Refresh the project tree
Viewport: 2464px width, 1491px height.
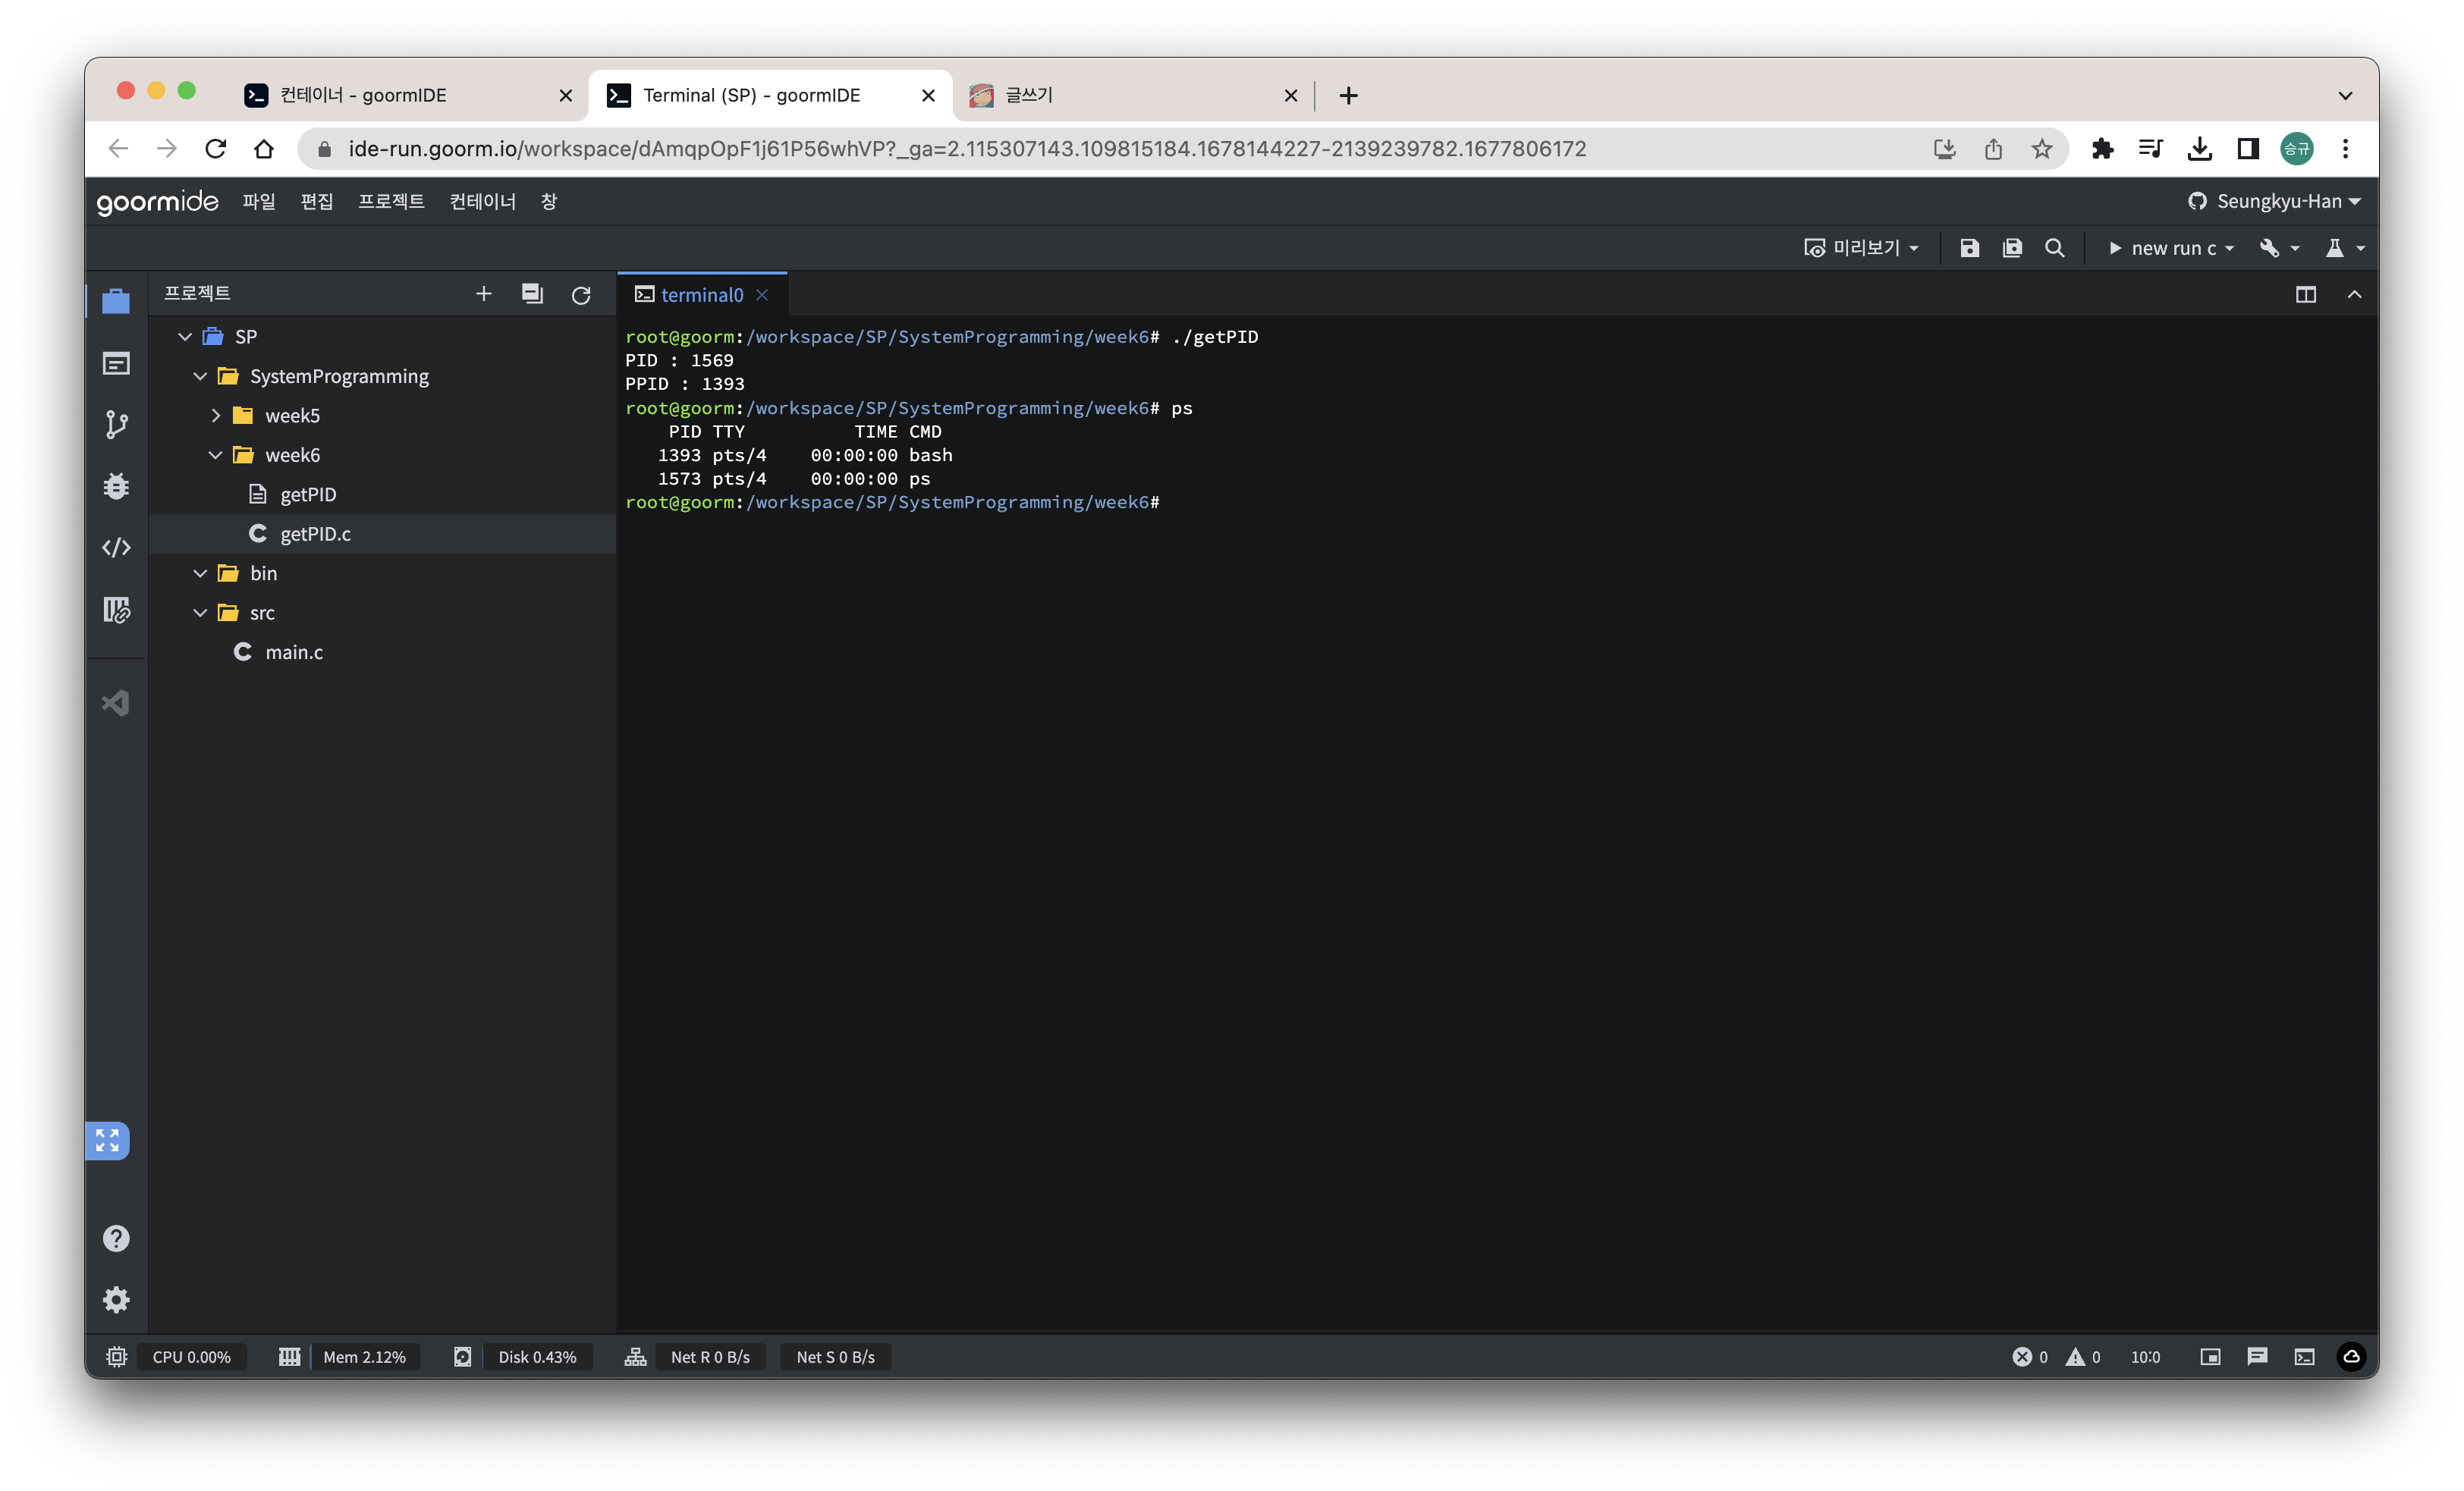580,295
